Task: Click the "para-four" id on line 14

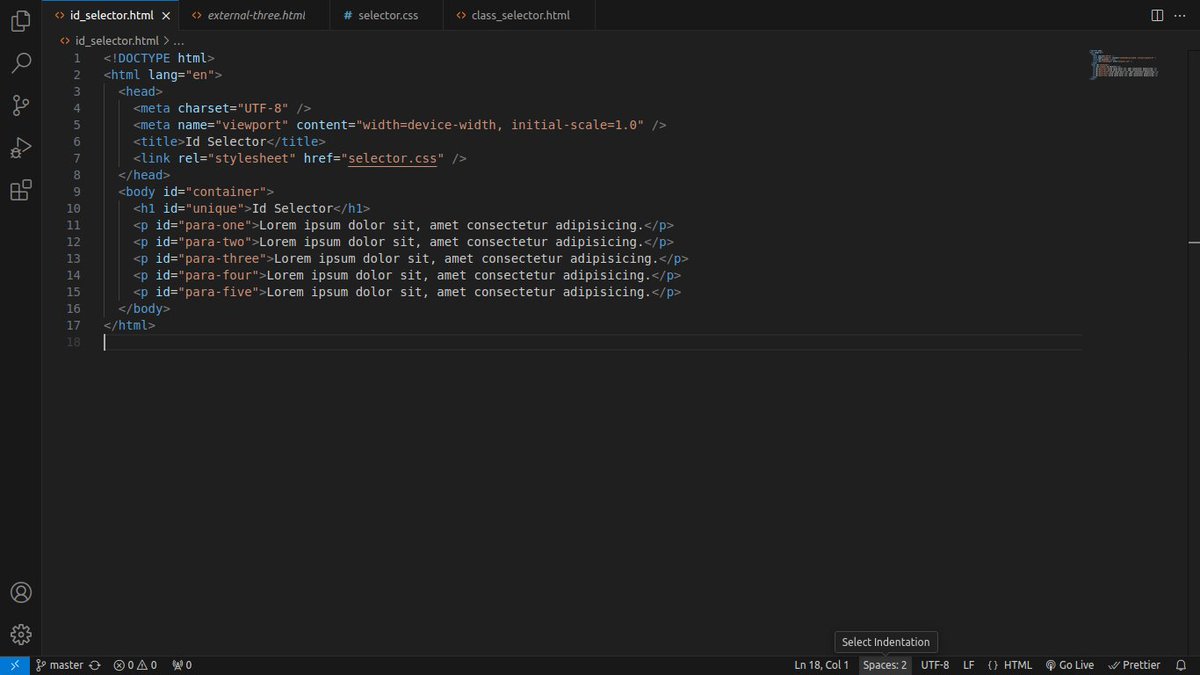Action: tap(218, 275)
